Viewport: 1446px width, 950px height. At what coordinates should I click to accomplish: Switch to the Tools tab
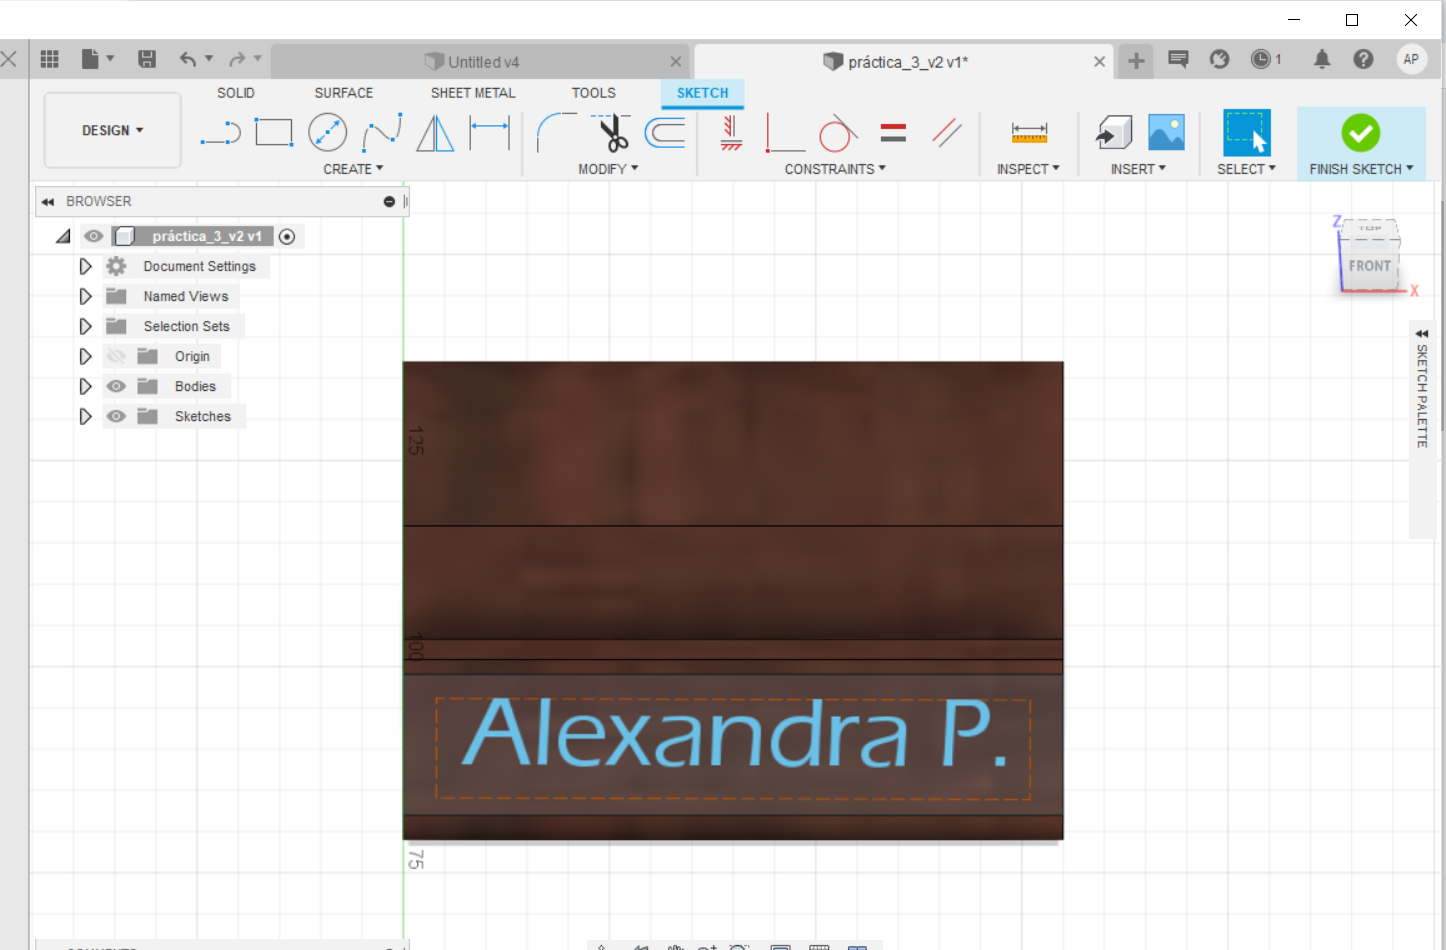[594, 93]
